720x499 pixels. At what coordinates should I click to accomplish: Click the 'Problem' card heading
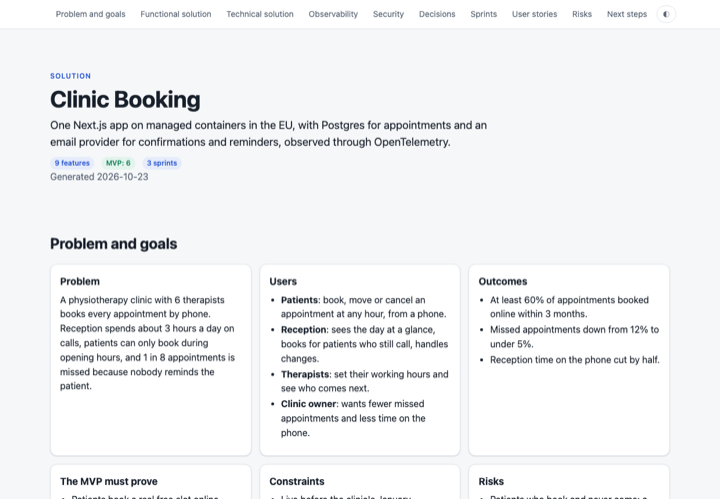pyautogui.click(x=80, y=281)
